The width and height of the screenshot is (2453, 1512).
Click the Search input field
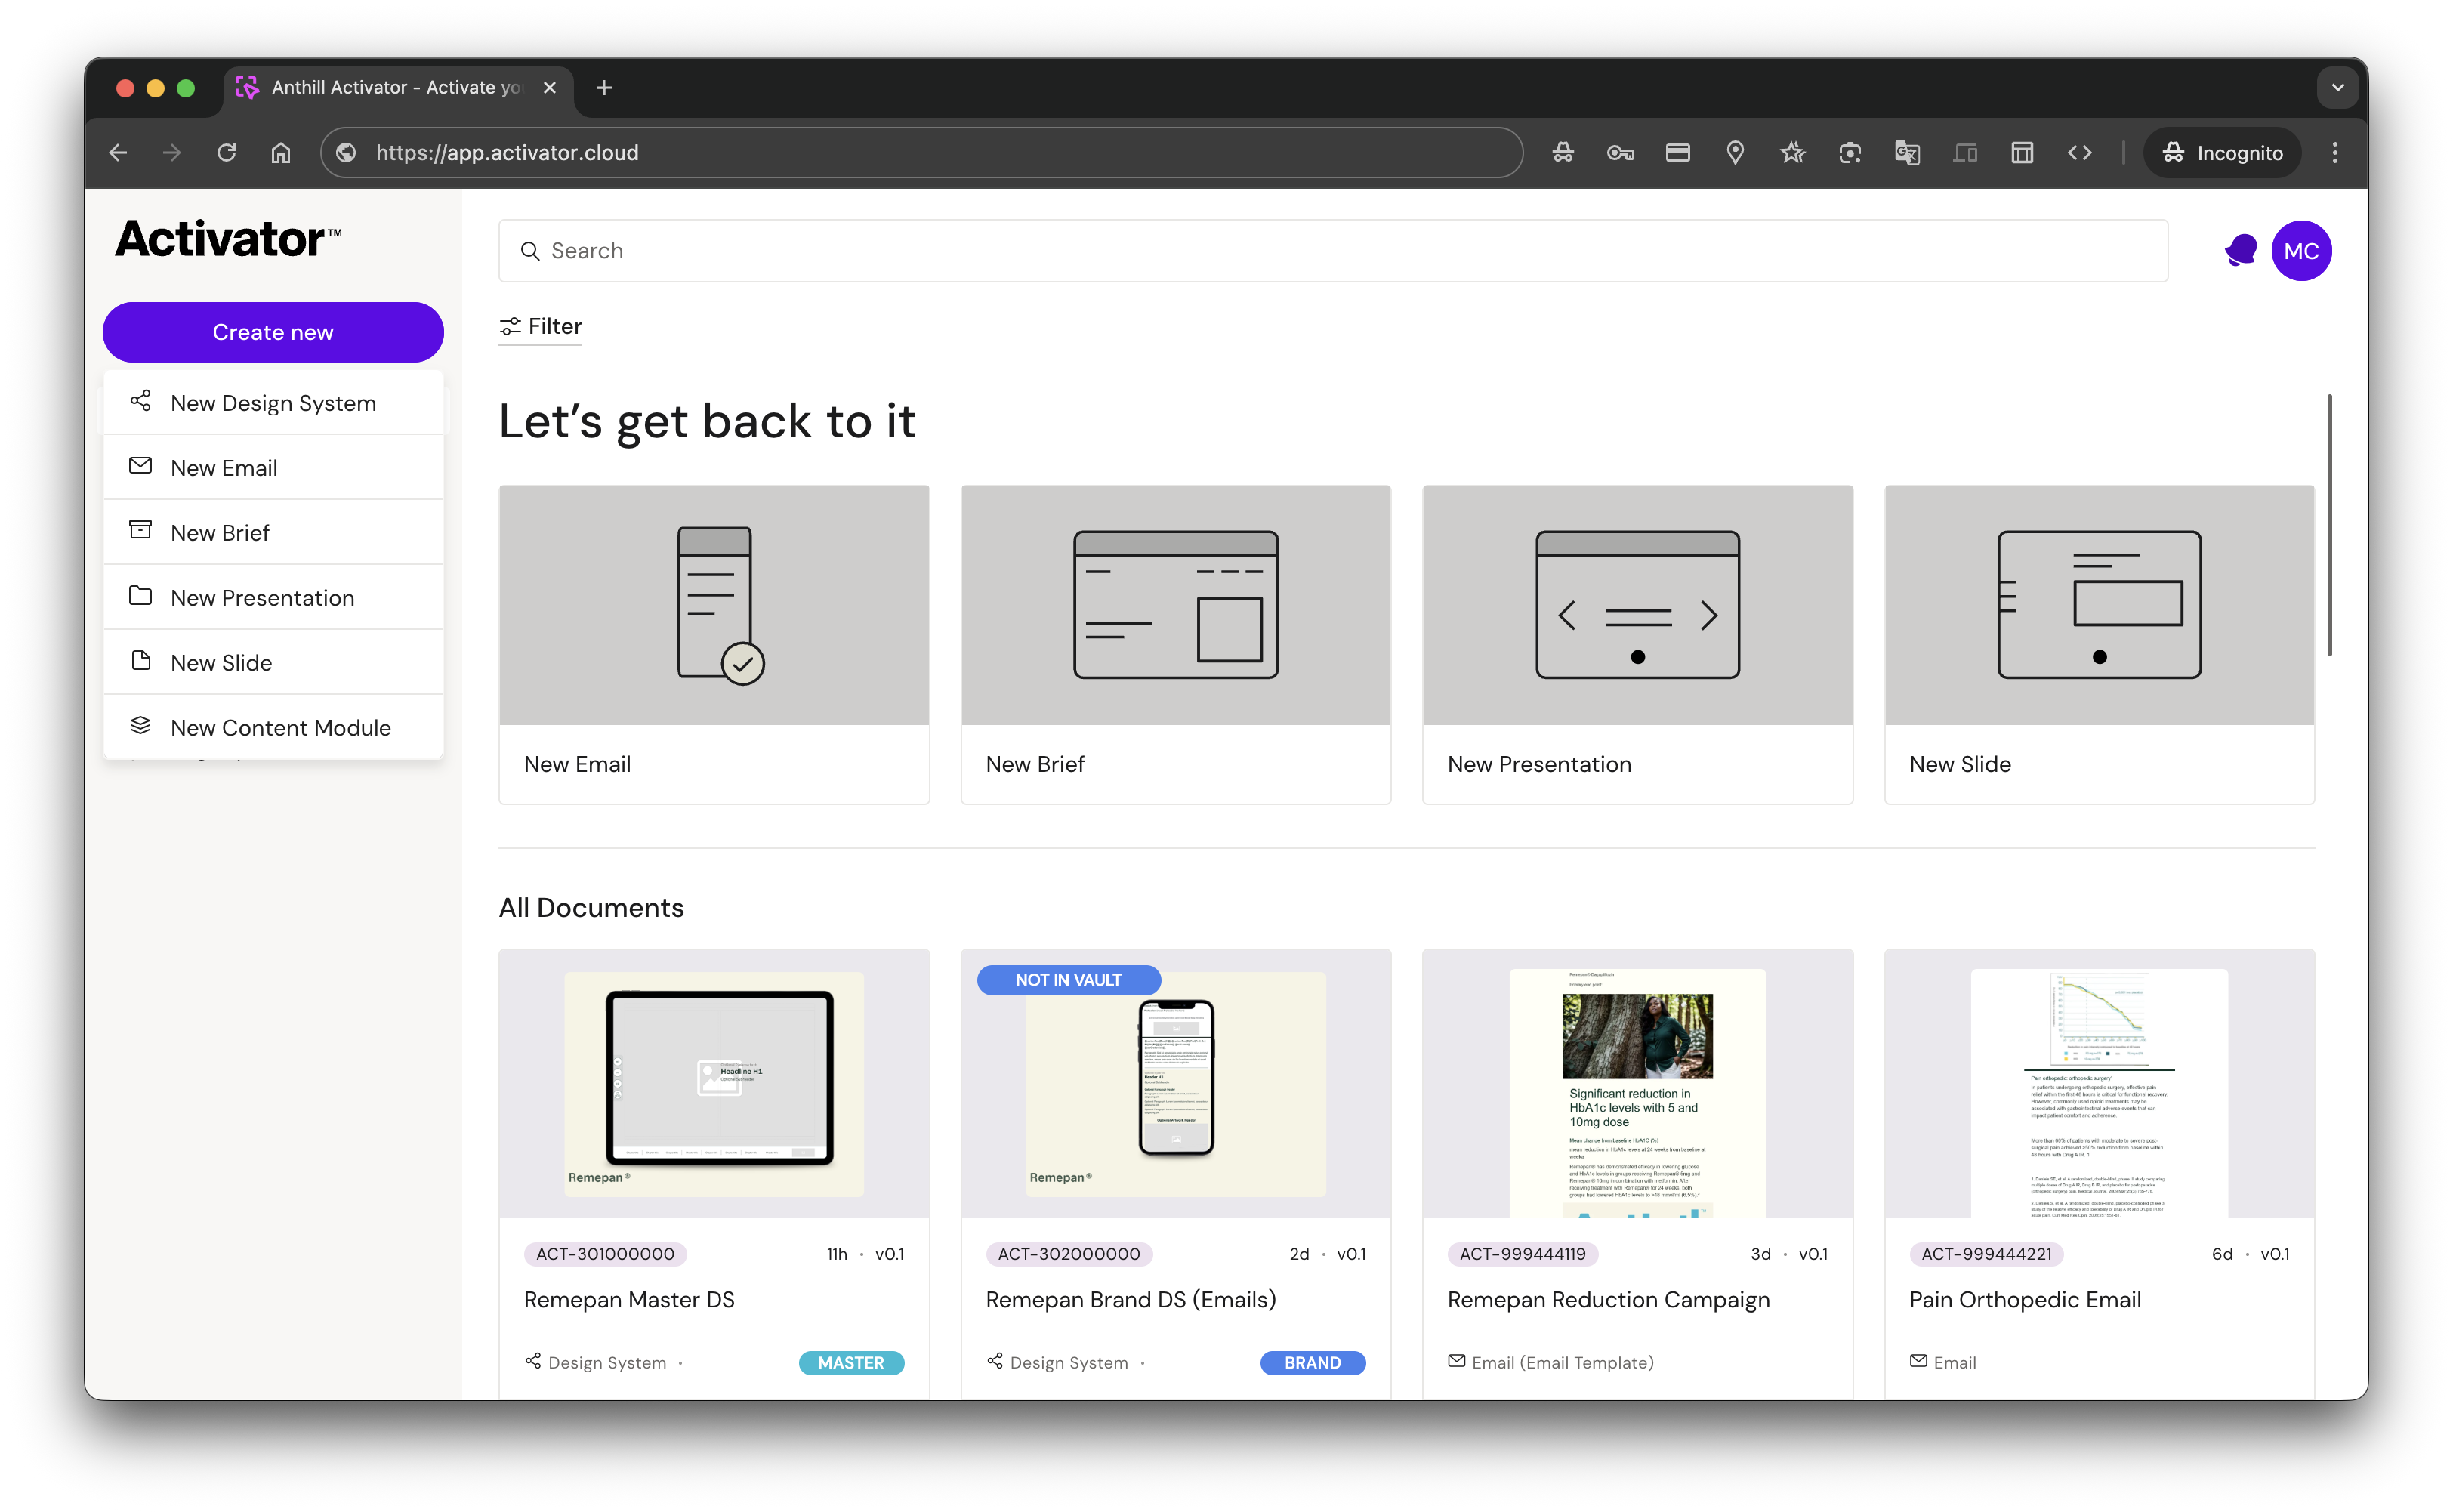(x=1332, y=251)
